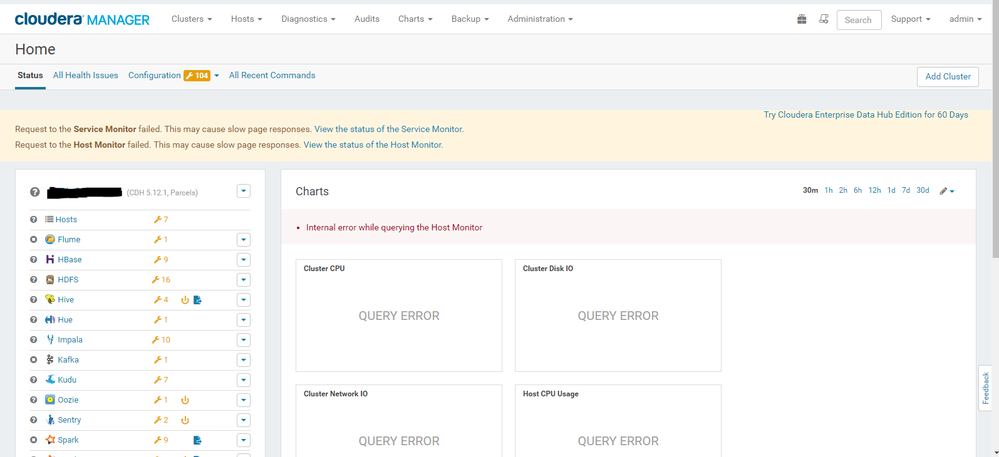
Task: Click Hive stale configuration restart icon
Action: click(185, 300)
